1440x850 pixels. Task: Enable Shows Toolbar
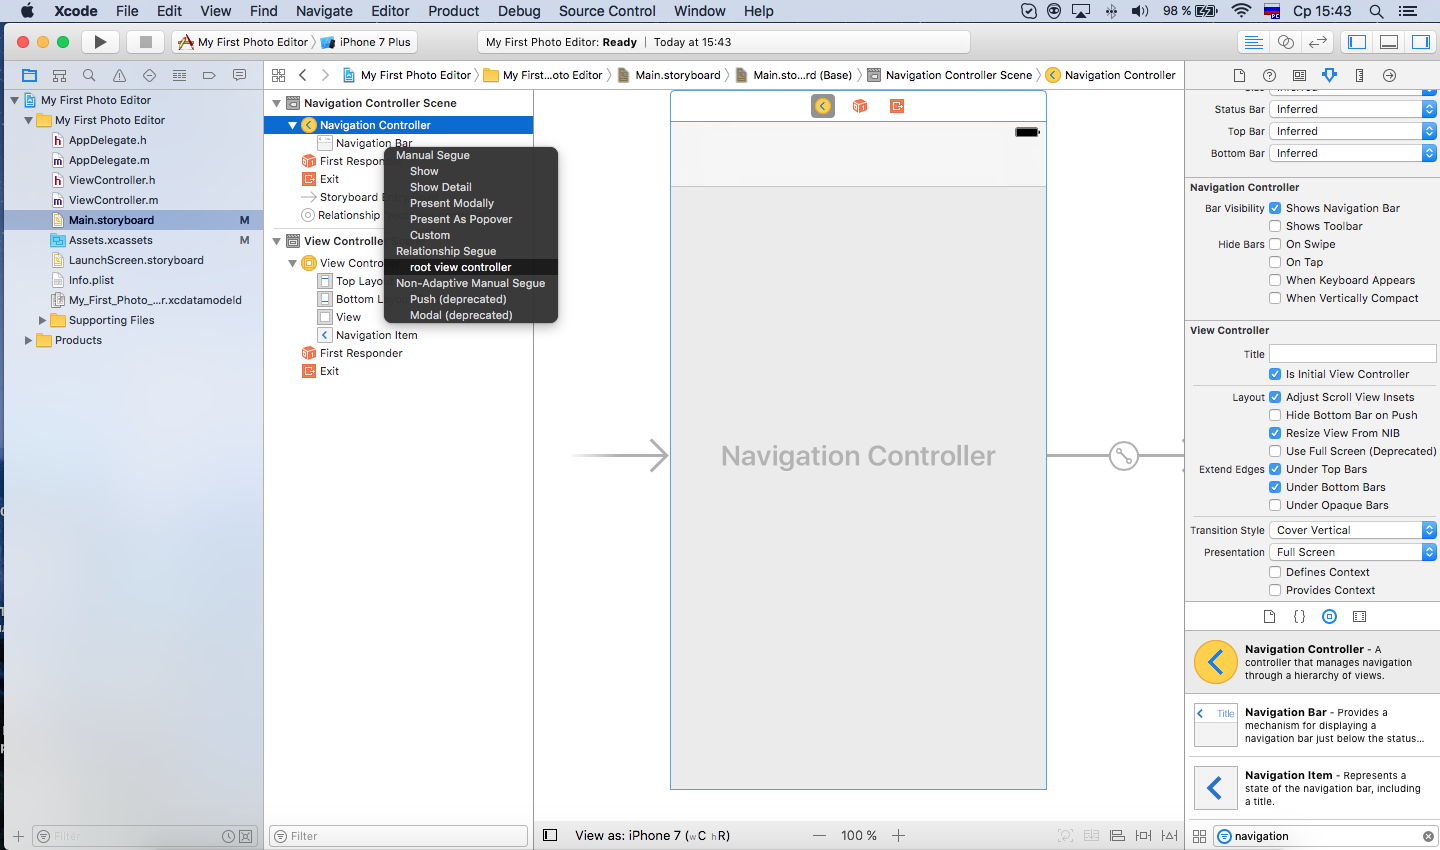coord(1275,226)
